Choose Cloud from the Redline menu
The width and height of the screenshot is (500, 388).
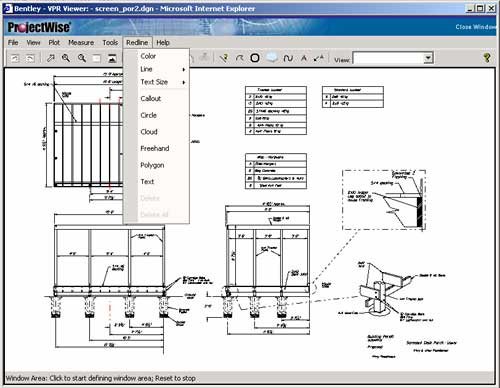[149, 132]
